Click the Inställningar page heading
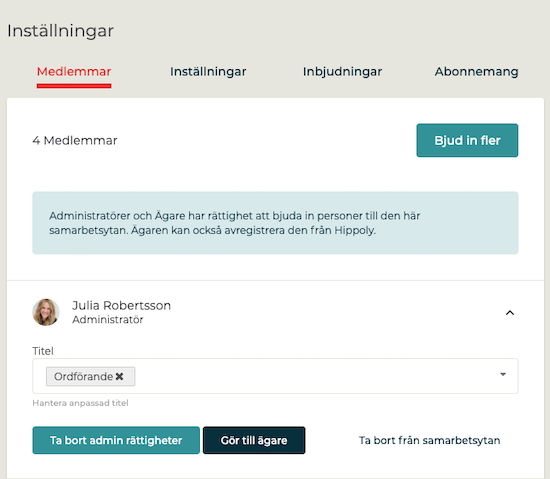Image resolution: width=550 pixels, height=479 pixels. [x=60, y=31]
